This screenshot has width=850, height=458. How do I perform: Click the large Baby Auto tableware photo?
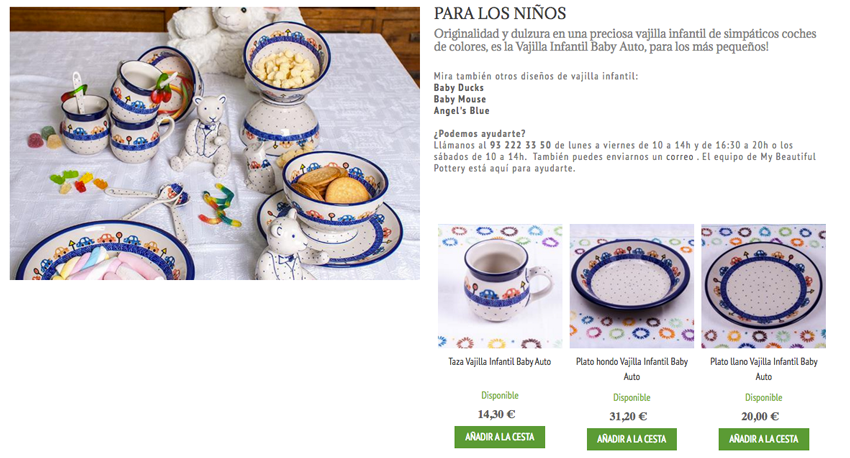click(215, 144)
